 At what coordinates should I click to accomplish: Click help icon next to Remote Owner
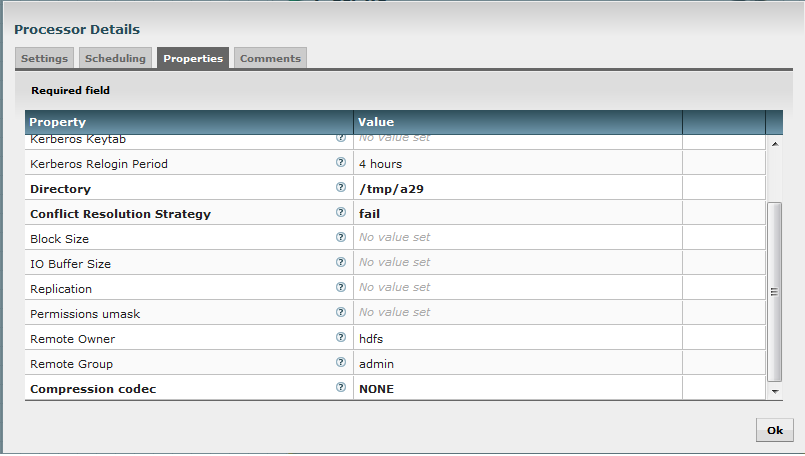click(x=341, y=338)
